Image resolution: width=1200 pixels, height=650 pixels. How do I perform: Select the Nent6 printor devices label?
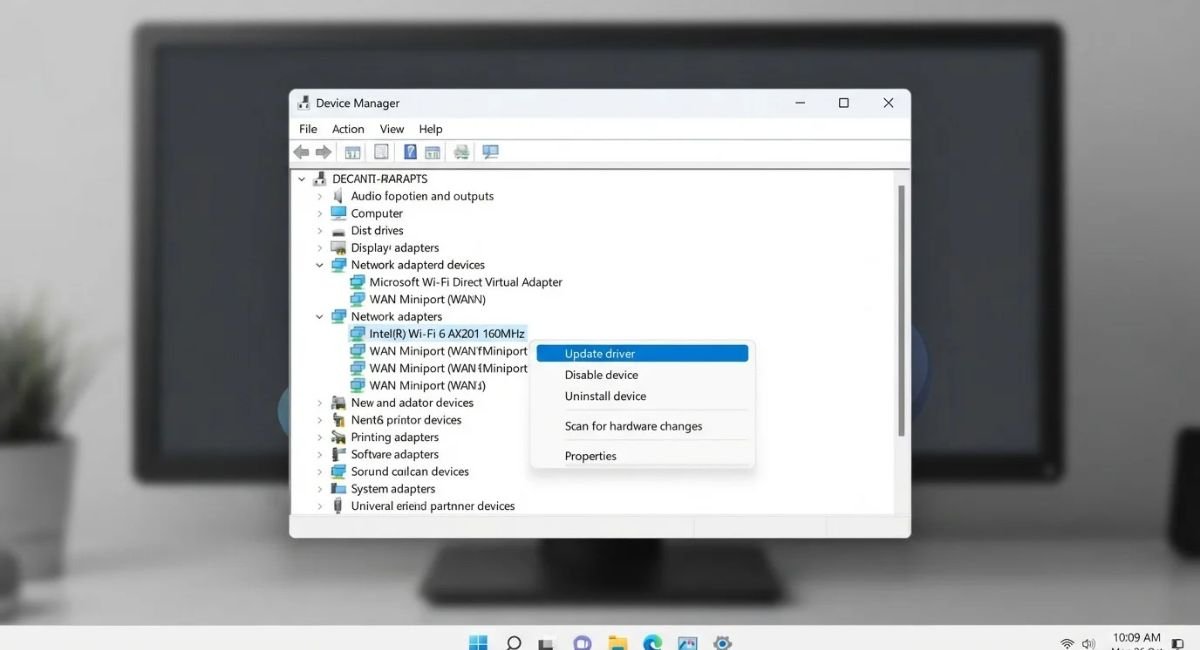406,420
